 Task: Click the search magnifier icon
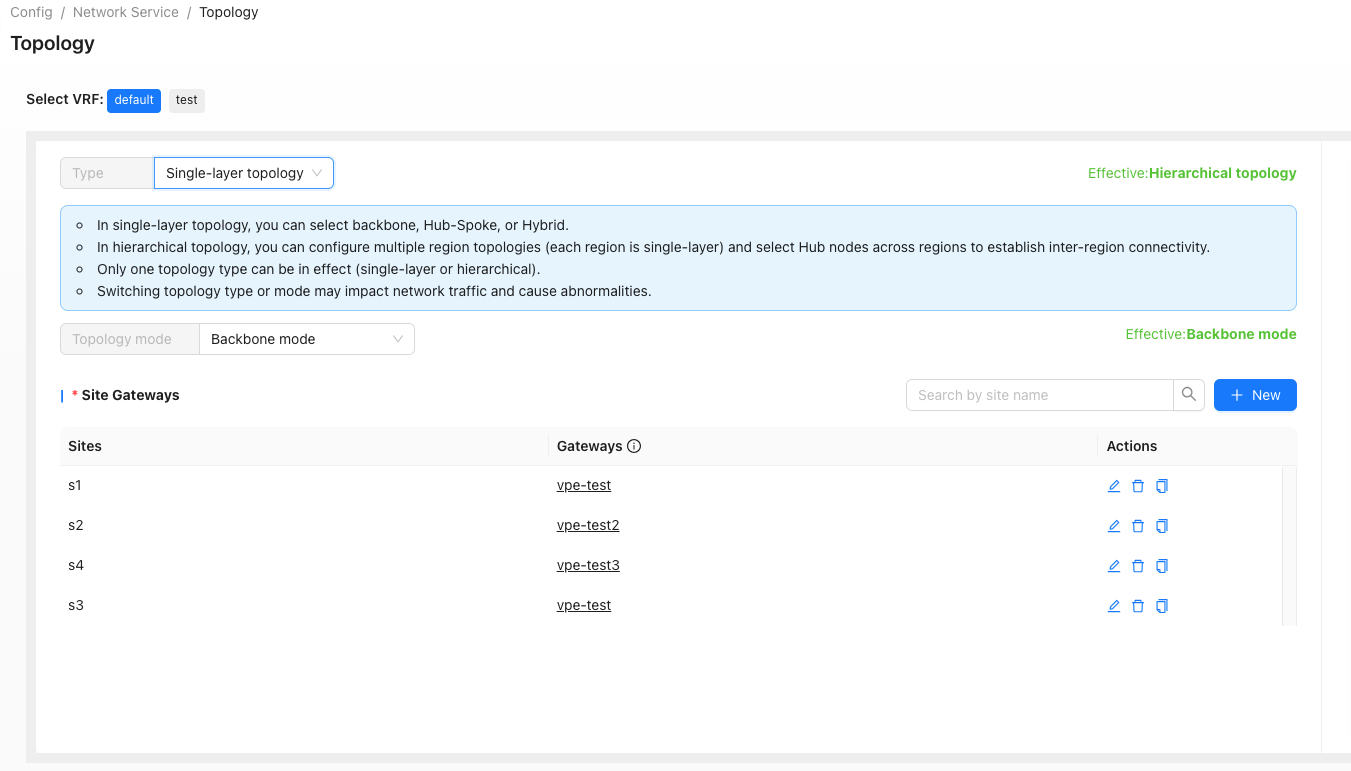[1189, 395]
